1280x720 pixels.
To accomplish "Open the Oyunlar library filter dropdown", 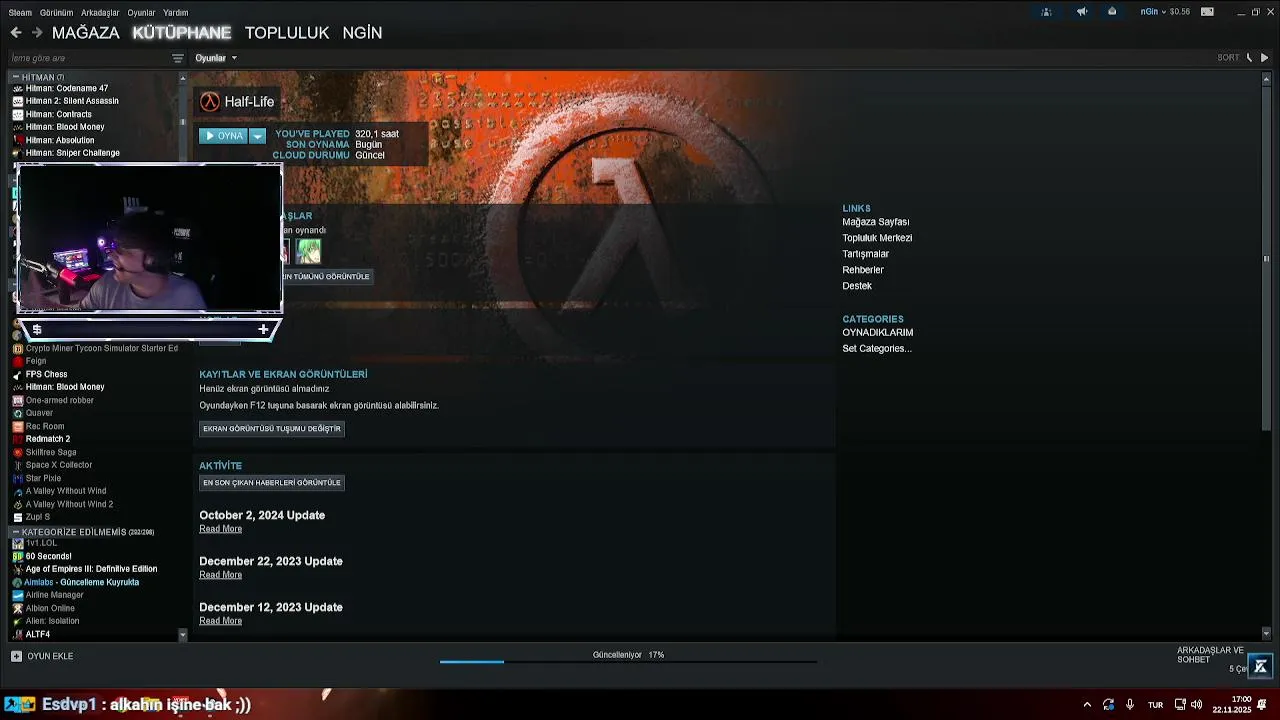I will pos(216,58).
